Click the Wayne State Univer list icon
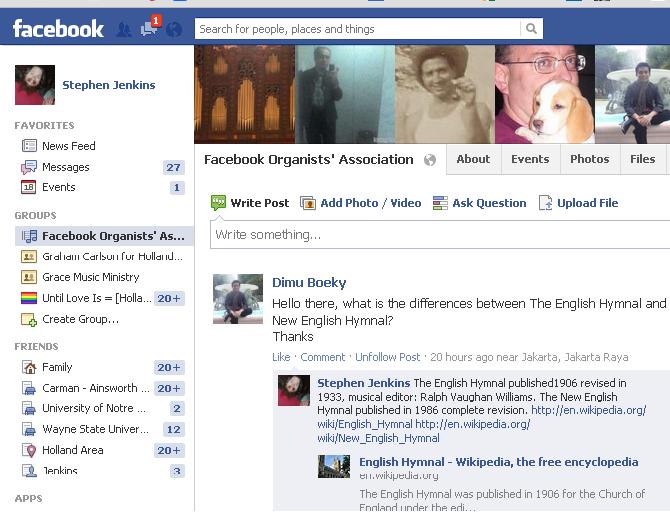670x515 pixels. [29, 429]
